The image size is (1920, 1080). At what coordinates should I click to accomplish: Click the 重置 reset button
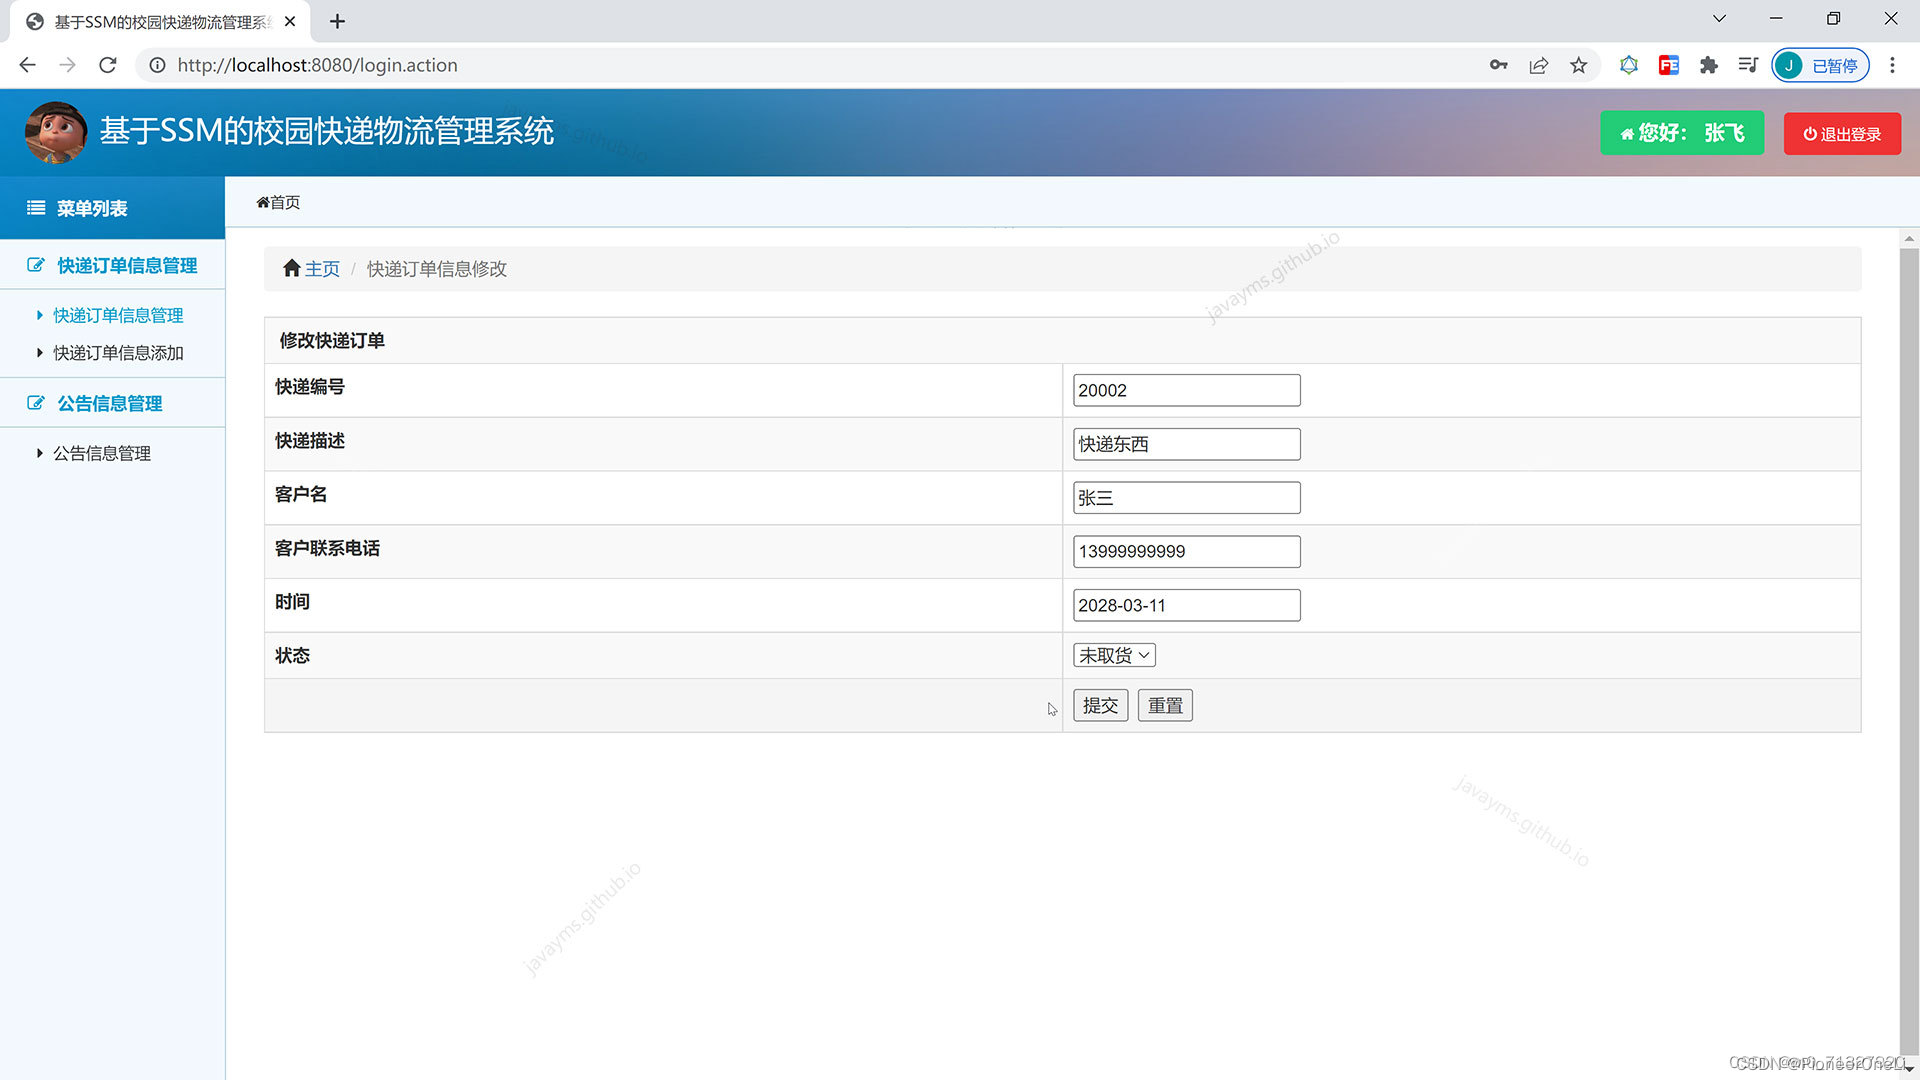tap(1164, 705)
